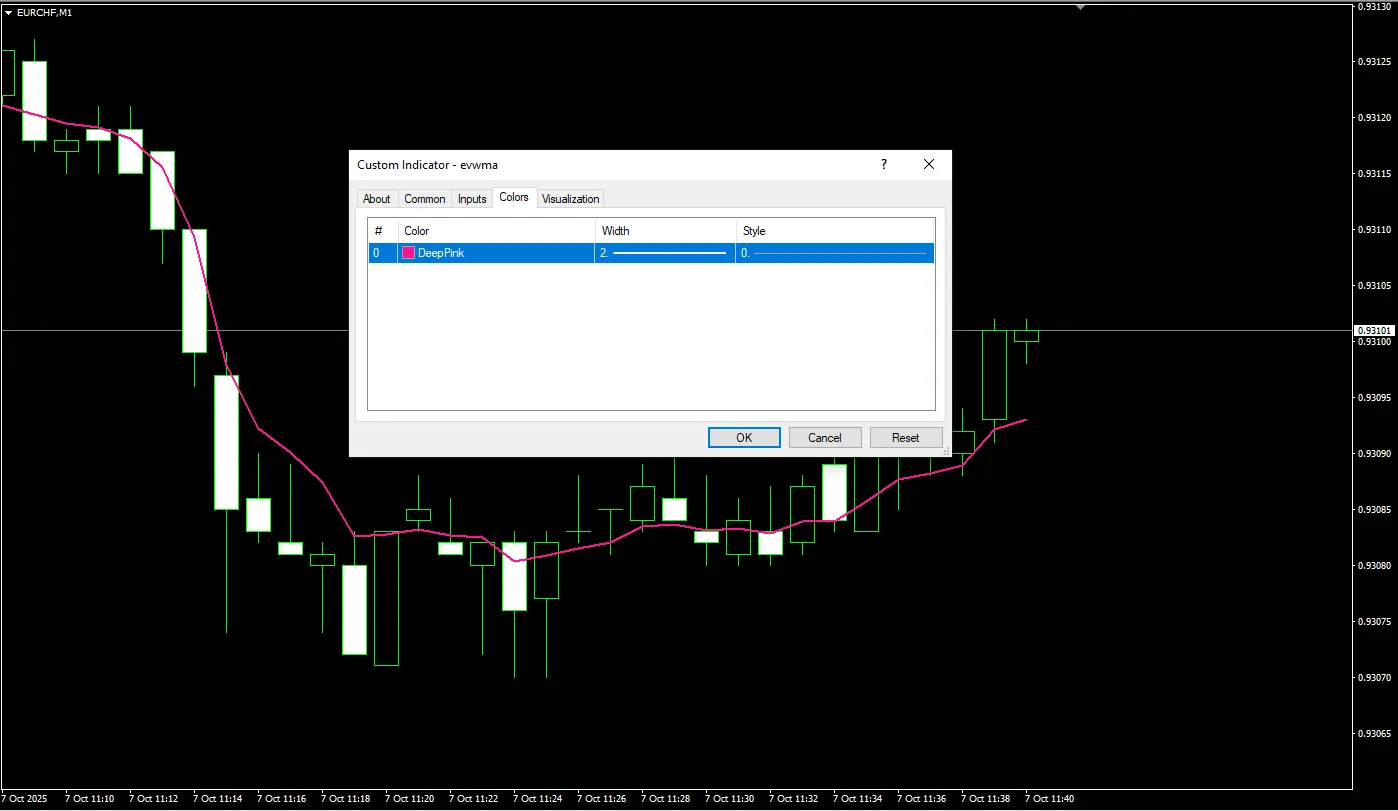Click the help question mark icon
The width and height of the screenshot is (1398, 811).
[883, 164]
